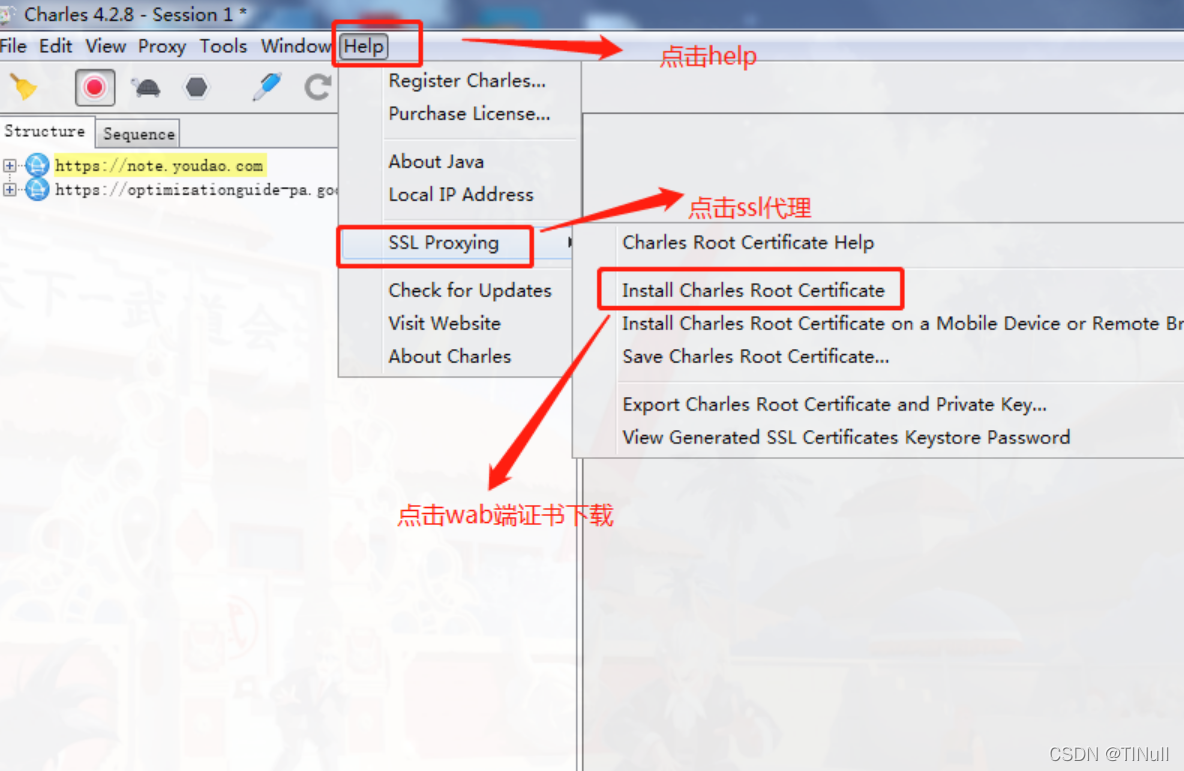
Task: Open About Charles menu entry
Action: [x=449, y=356]
